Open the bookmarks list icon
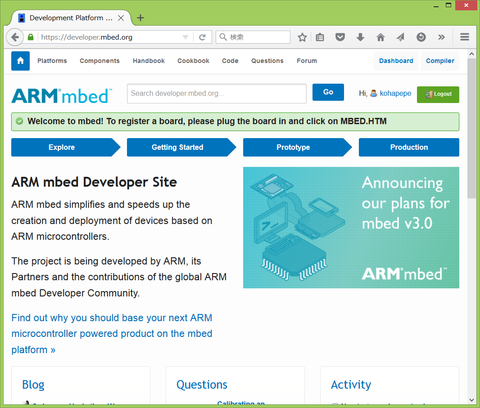Image resolution: width=480 pixels, height=408 pixels. point(320,37)
